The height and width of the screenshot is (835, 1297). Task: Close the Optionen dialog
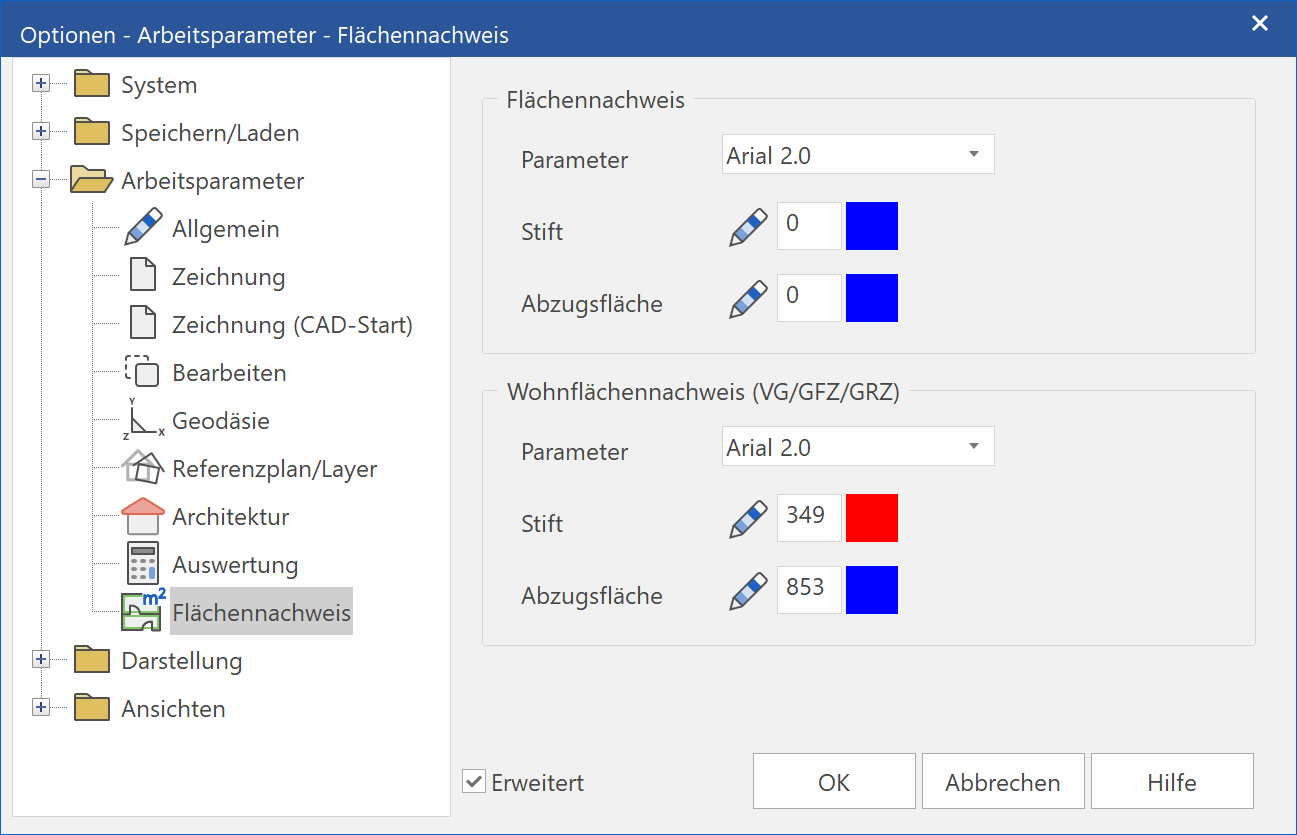[x=1260, y=23]
